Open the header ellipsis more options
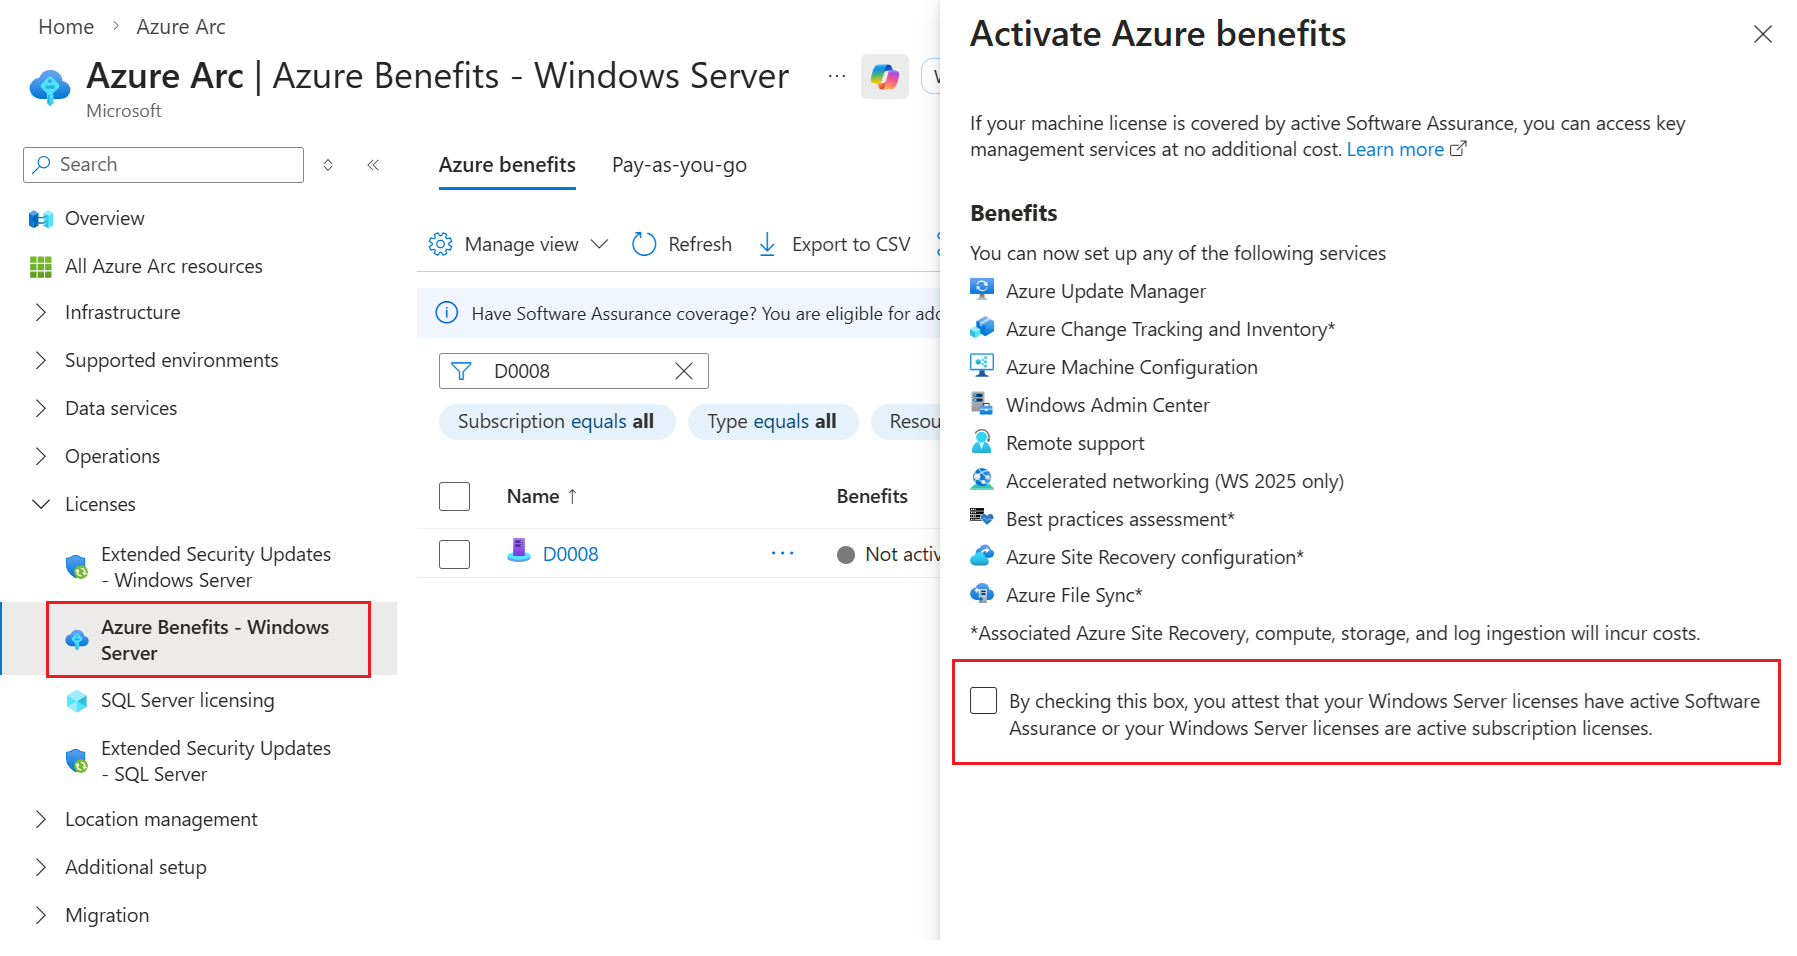 [837, 76]
